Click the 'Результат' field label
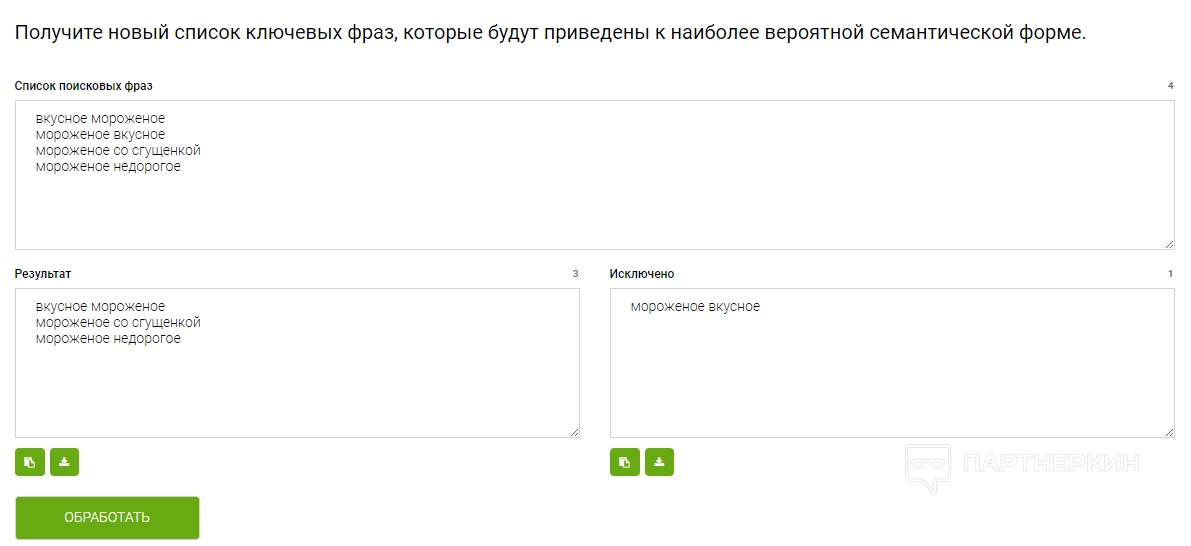Viewport: 1191px width, 546px height. (x=43, y=274)
